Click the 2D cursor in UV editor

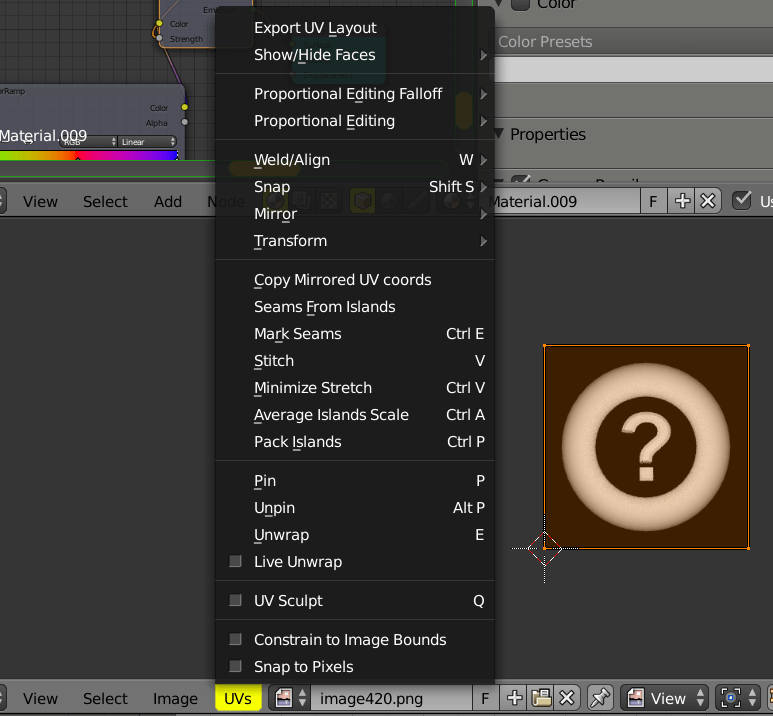[x=544, y=548]
